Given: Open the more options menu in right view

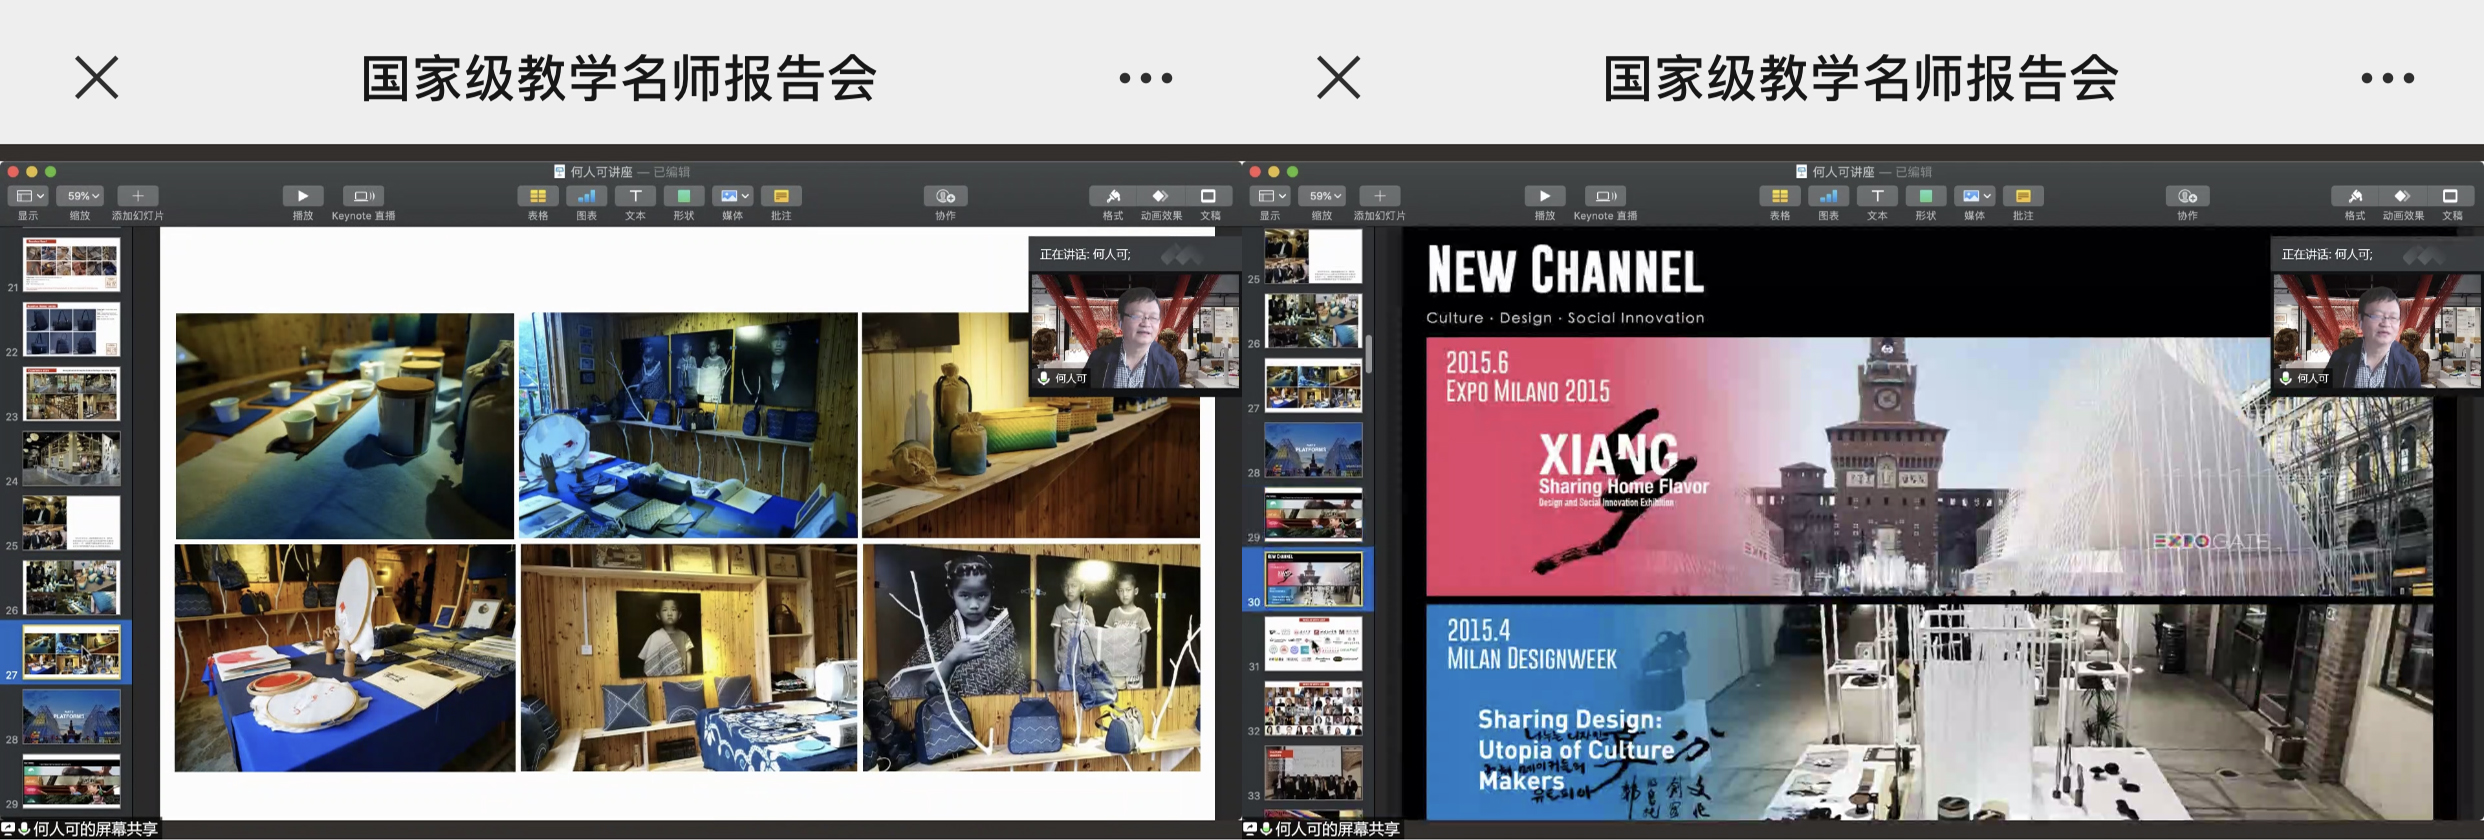Looking at the screenshot, I should pos(2387,78).
